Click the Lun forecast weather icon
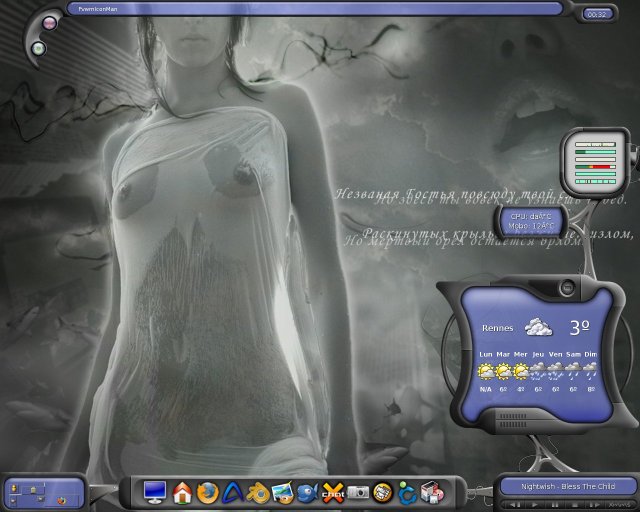Viewport: 640px width, 512px height. pos(486,371)
